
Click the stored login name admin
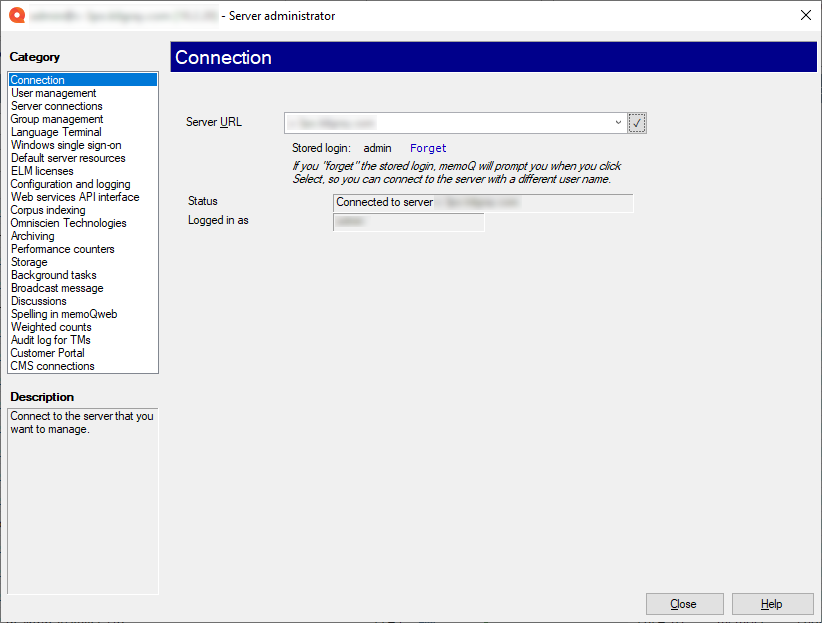[x=377, y=148]
